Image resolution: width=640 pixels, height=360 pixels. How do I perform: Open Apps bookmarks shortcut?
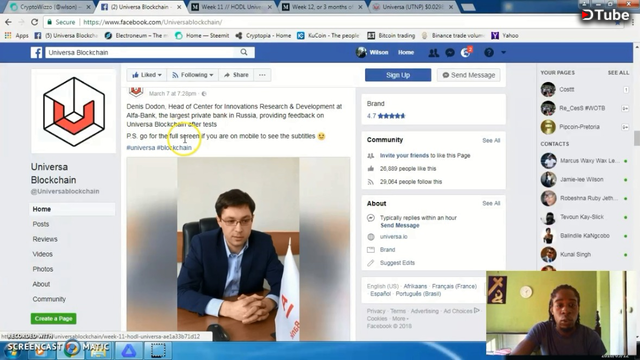[x=17, y=36]
